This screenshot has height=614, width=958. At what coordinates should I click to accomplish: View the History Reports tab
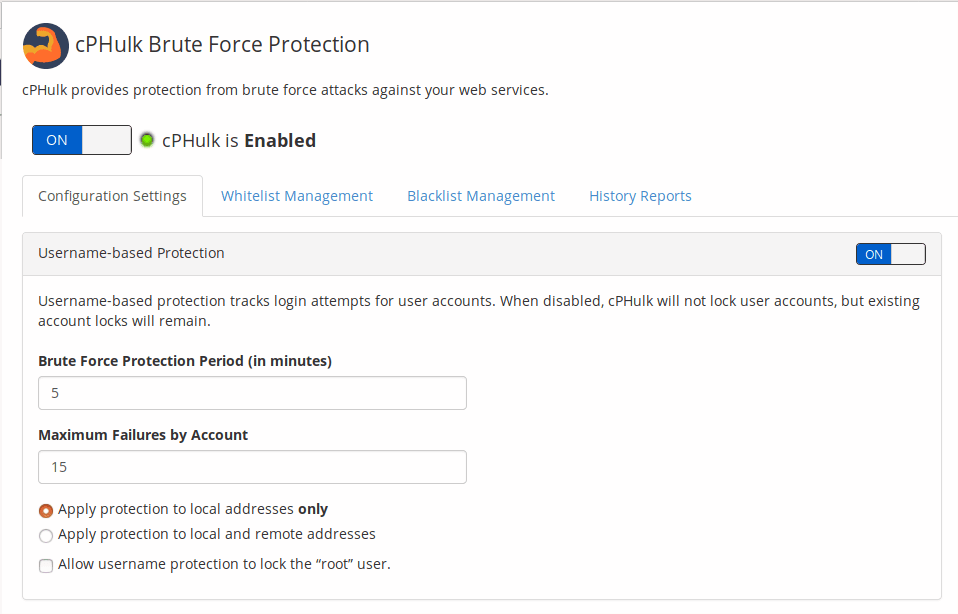(x=640, y=196)
